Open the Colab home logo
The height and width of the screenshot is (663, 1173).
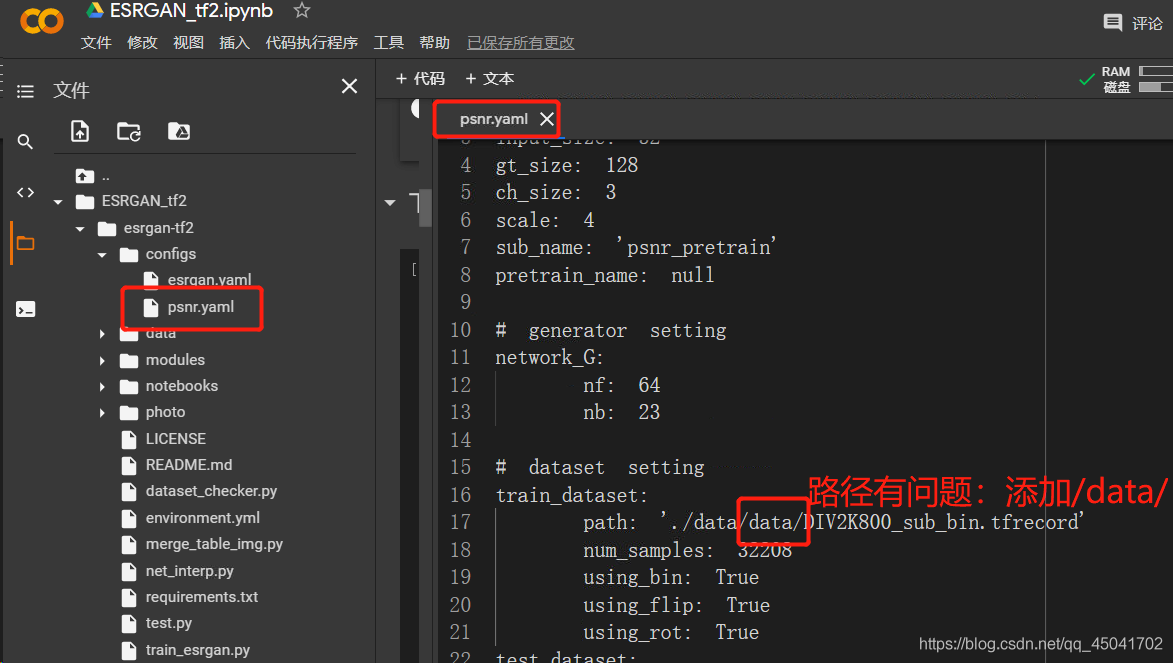[42, 20]
